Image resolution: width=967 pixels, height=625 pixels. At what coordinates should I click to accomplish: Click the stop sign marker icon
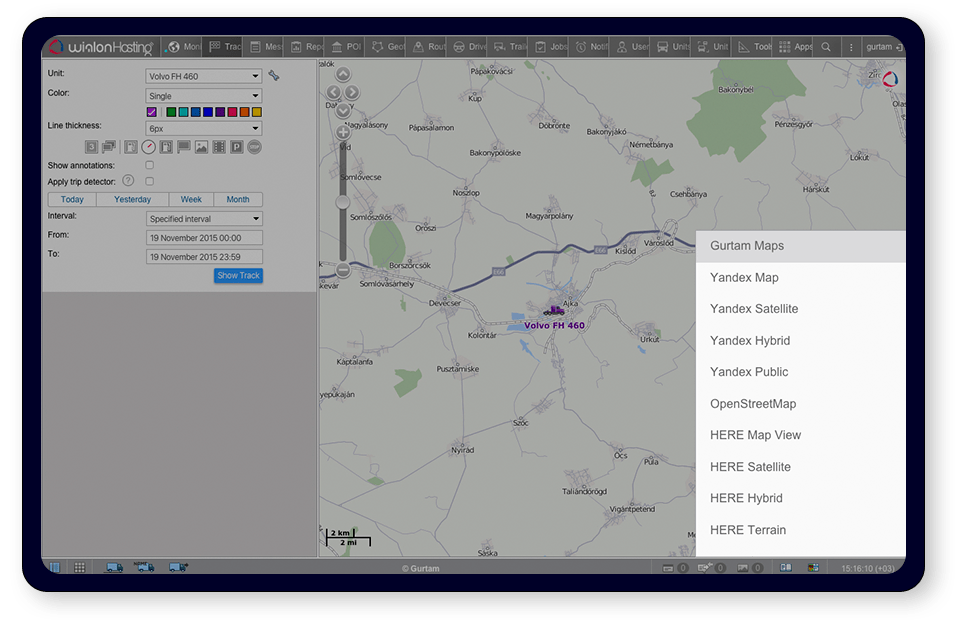point(254,147)
